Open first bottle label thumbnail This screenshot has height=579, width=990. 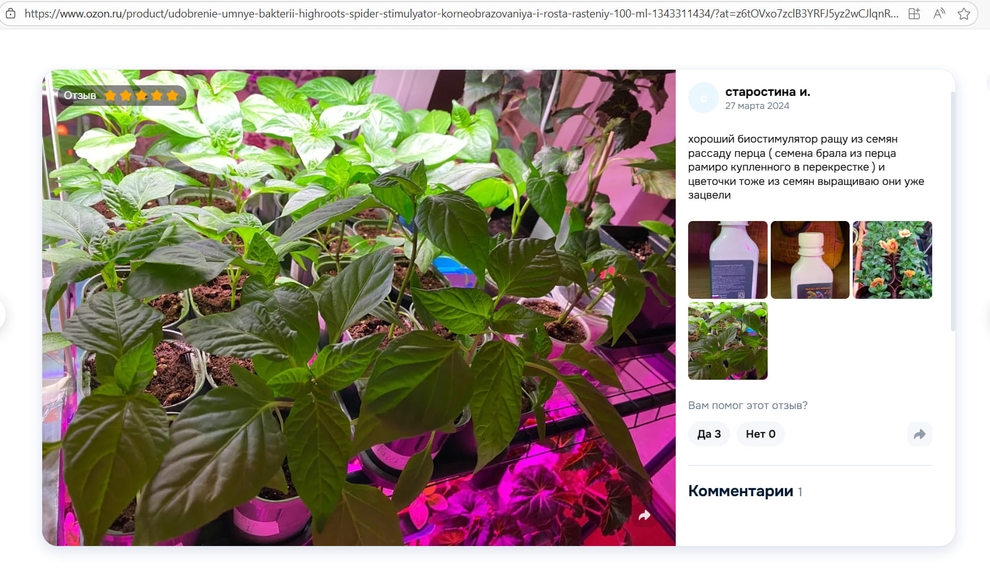[x=727, y=260]
